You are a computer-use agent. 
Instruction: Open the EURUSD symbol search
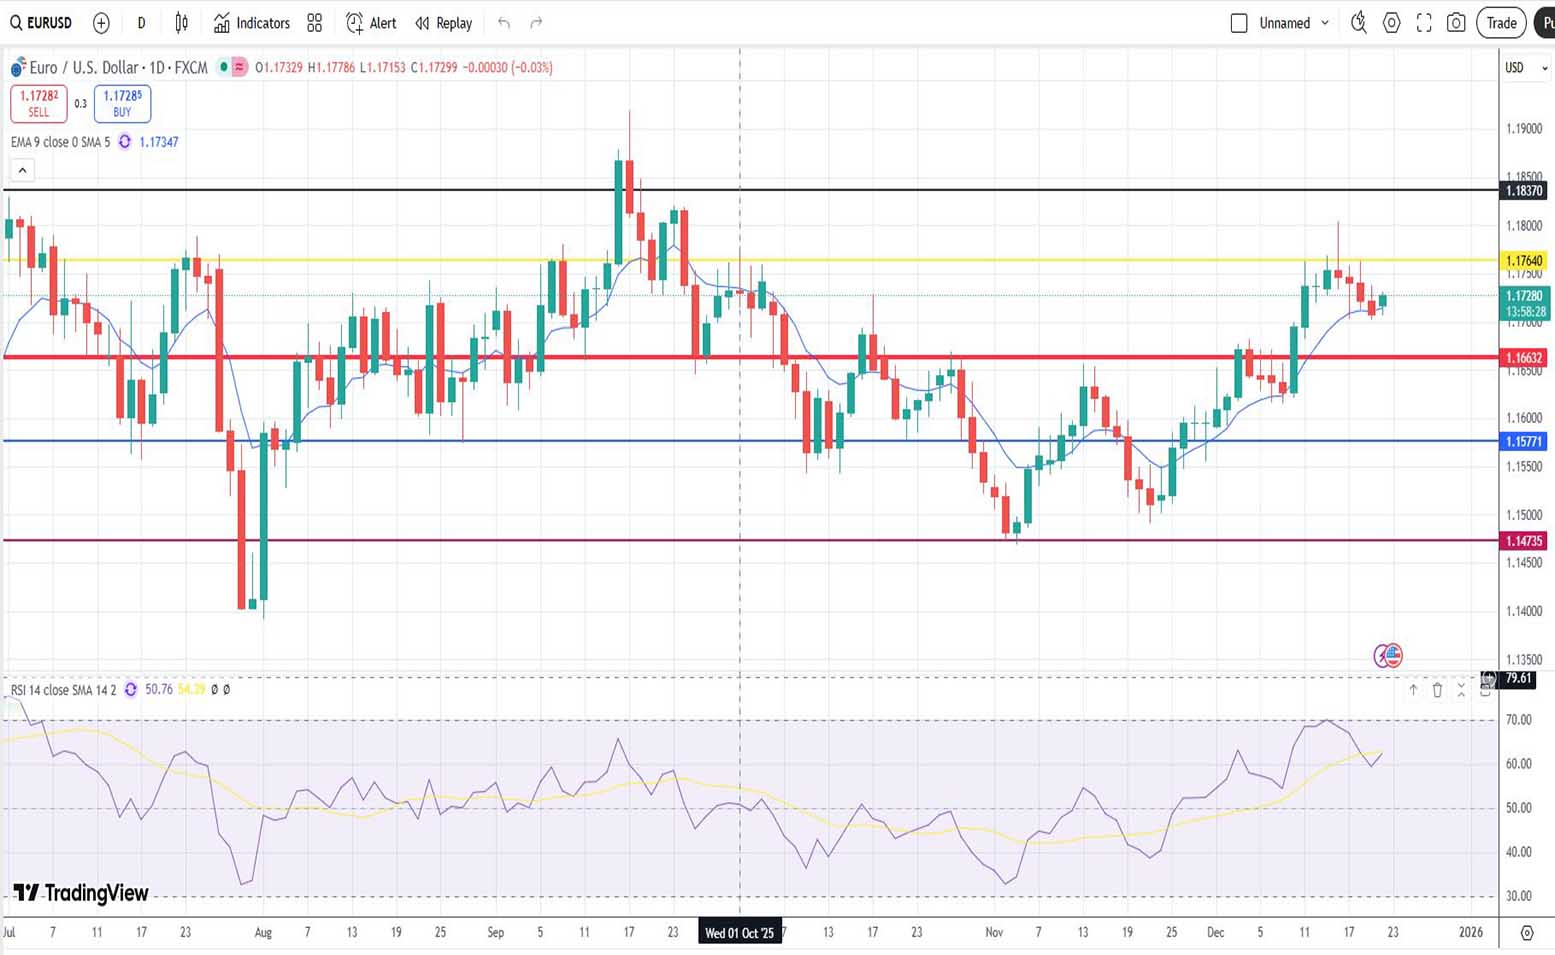(x=41, y=23)
